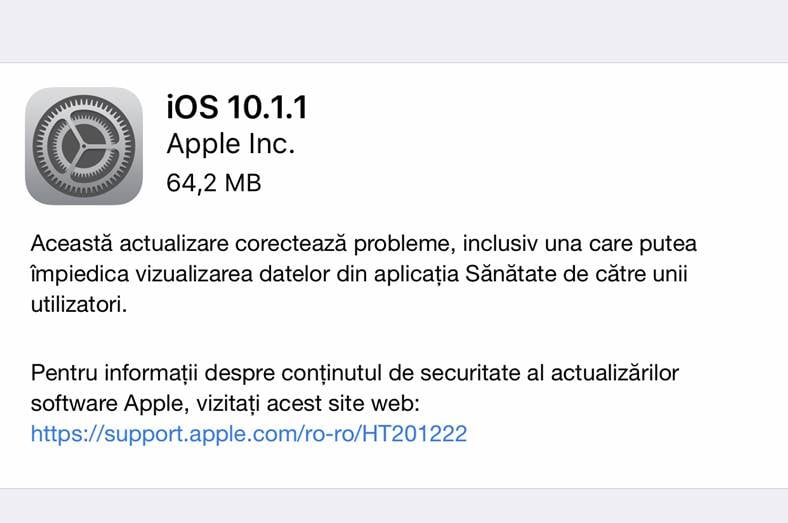Open the support.apple.com HT201222 link
788x523 pixels.
pos(249,434)
